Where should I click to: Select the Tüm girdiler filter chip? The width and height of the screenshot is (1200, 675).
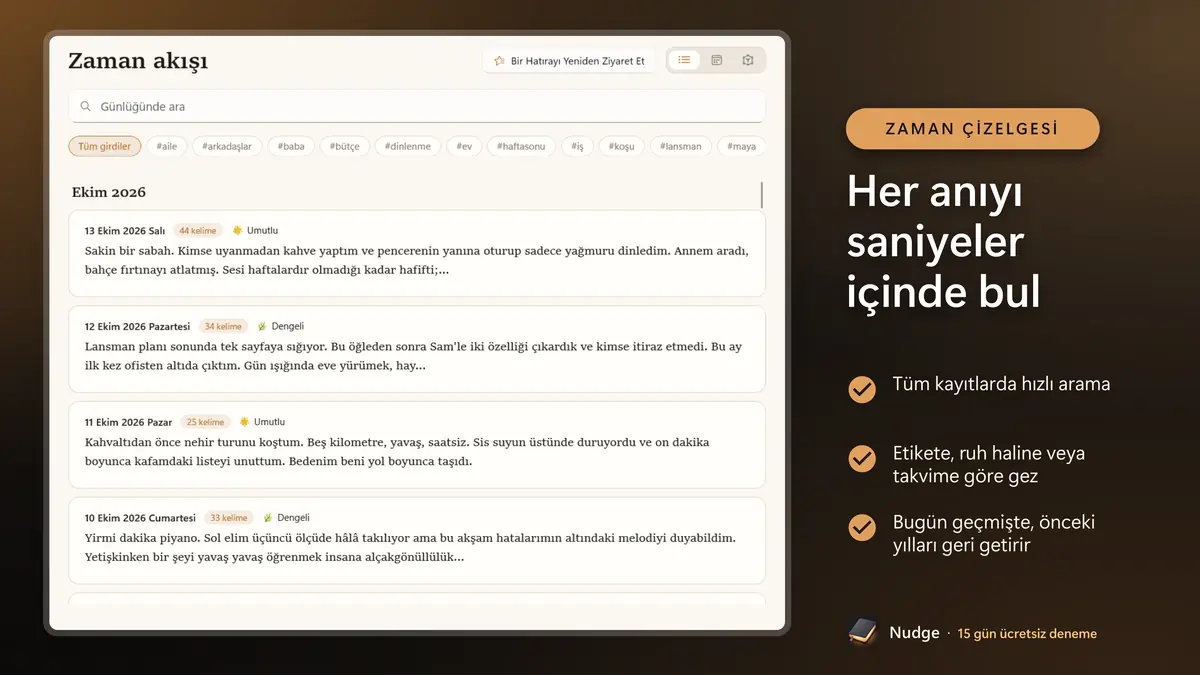[x=105, y=146]
